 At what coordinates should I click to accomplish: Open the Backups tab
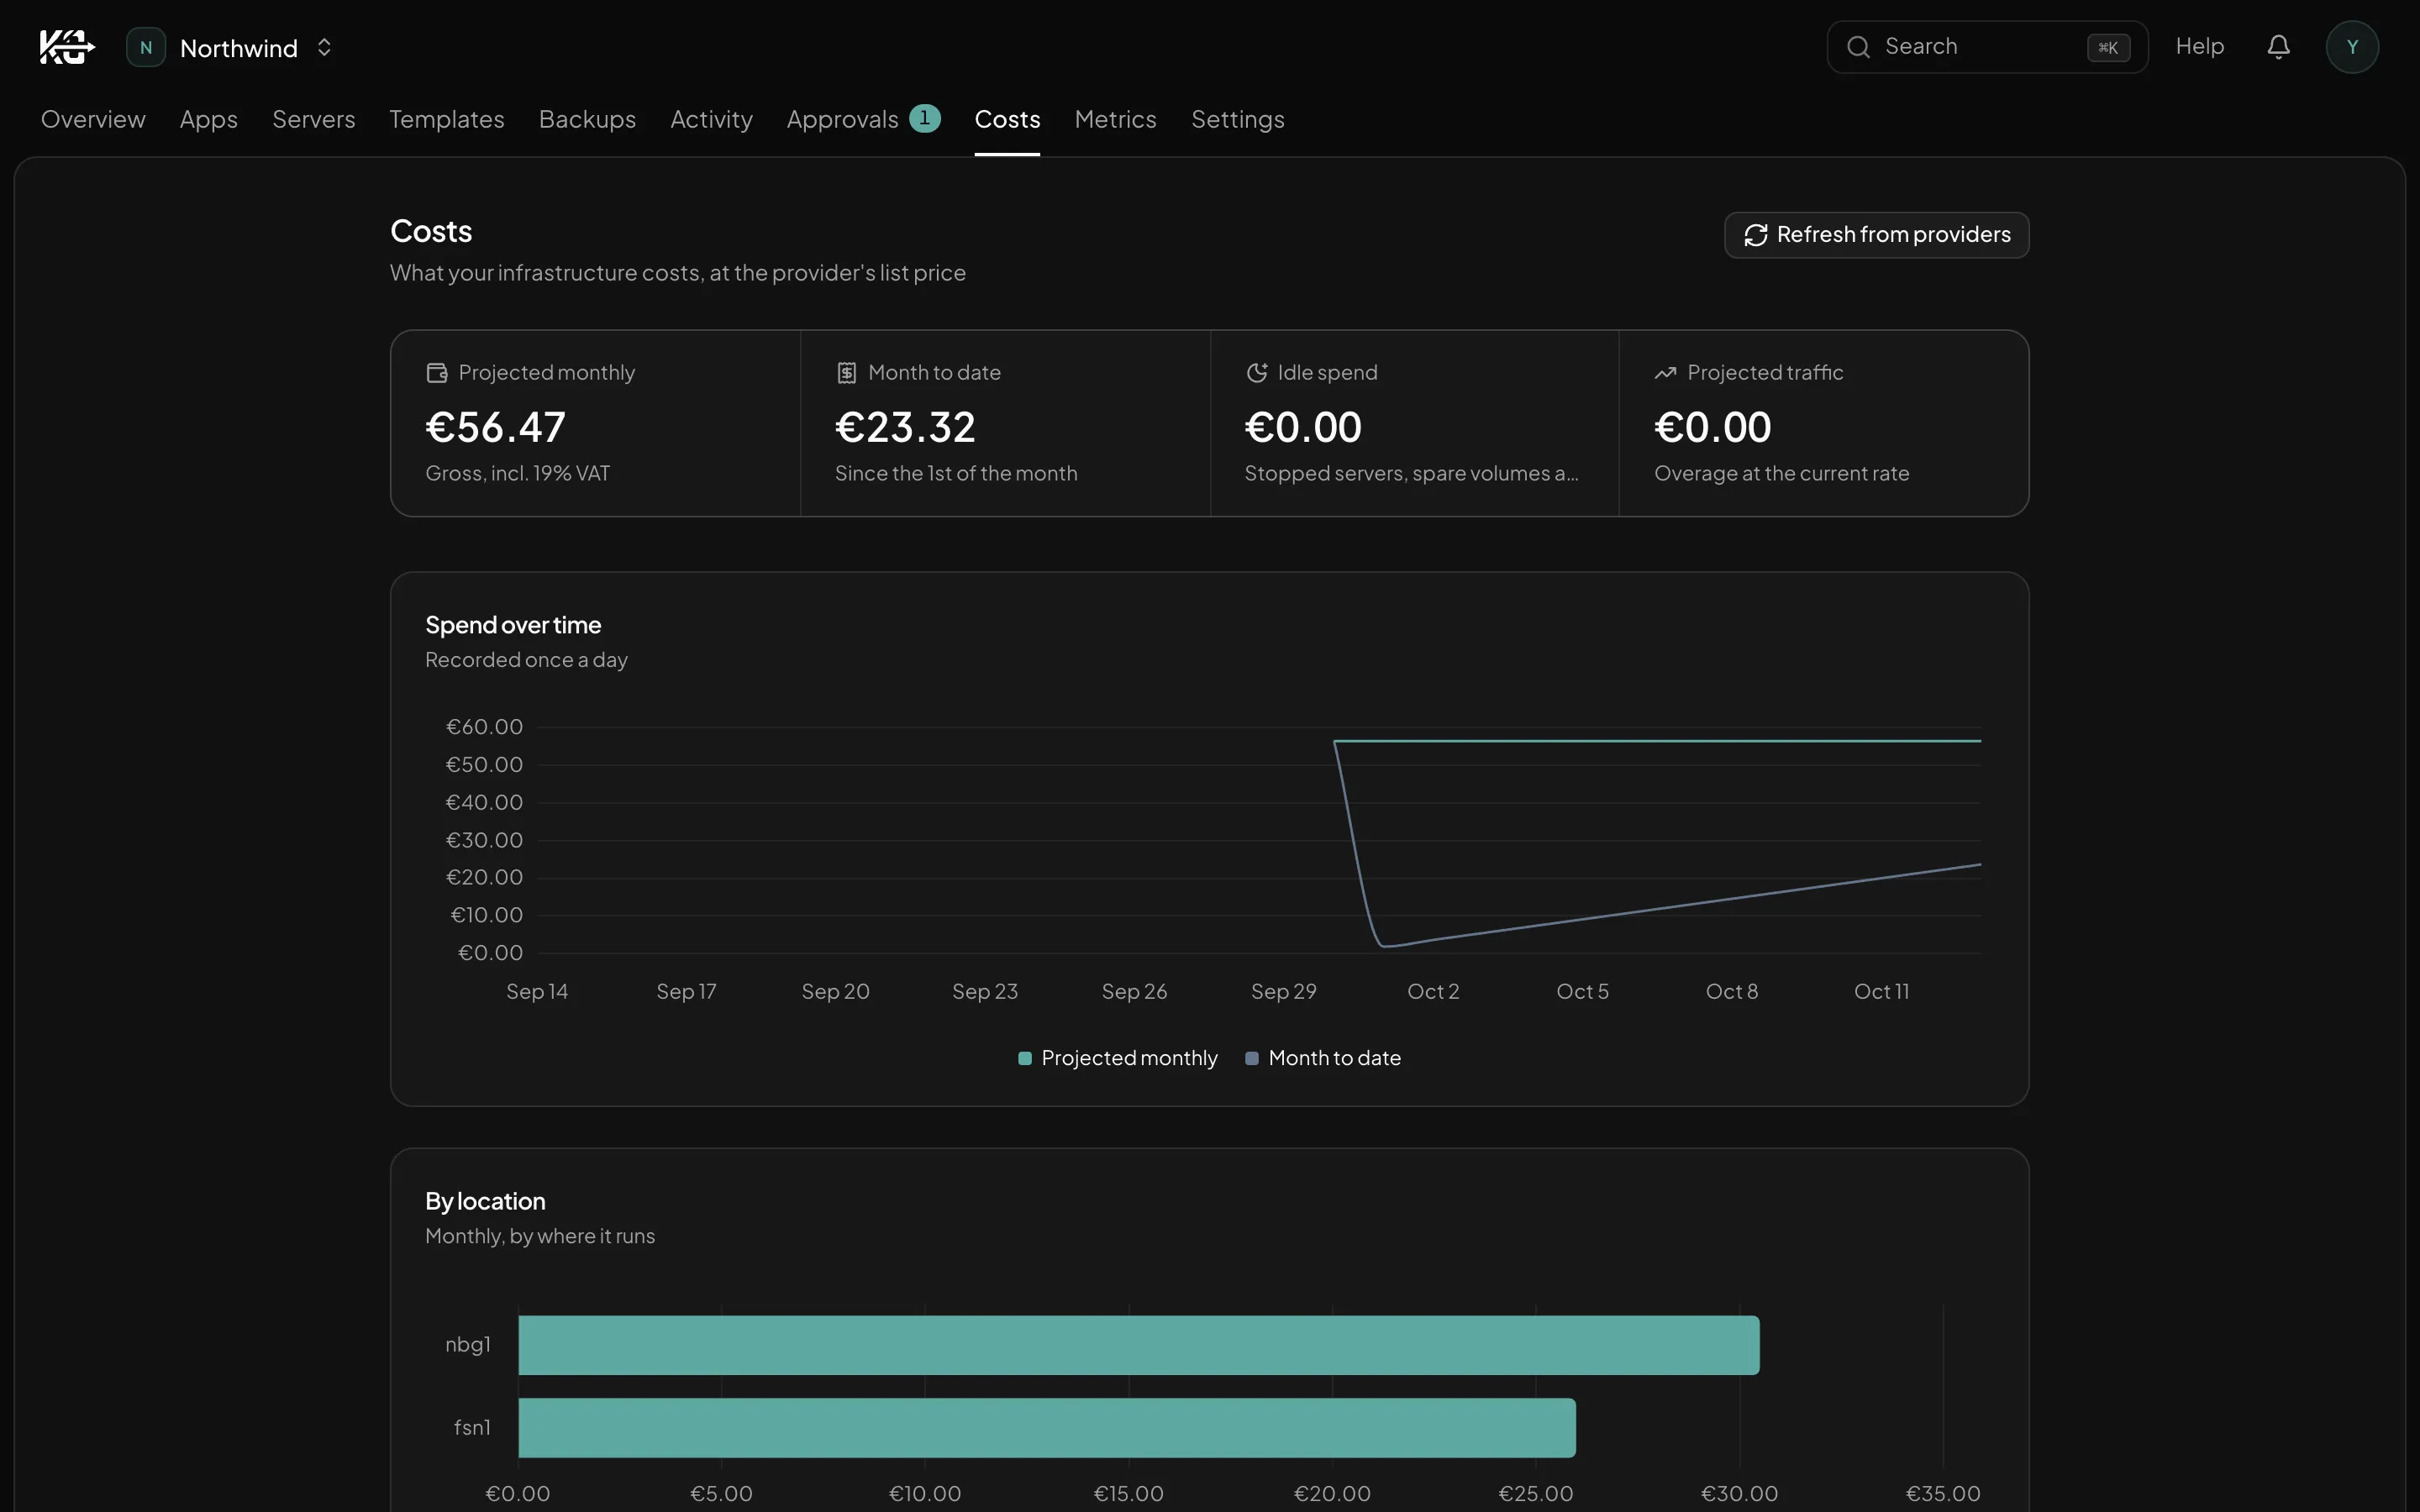[587, 119]
